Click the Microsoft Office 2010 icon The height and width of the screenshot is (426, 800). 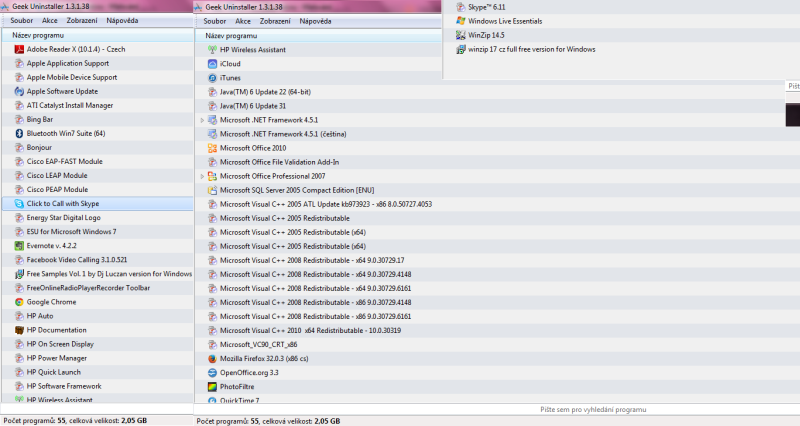coord(212,148)
